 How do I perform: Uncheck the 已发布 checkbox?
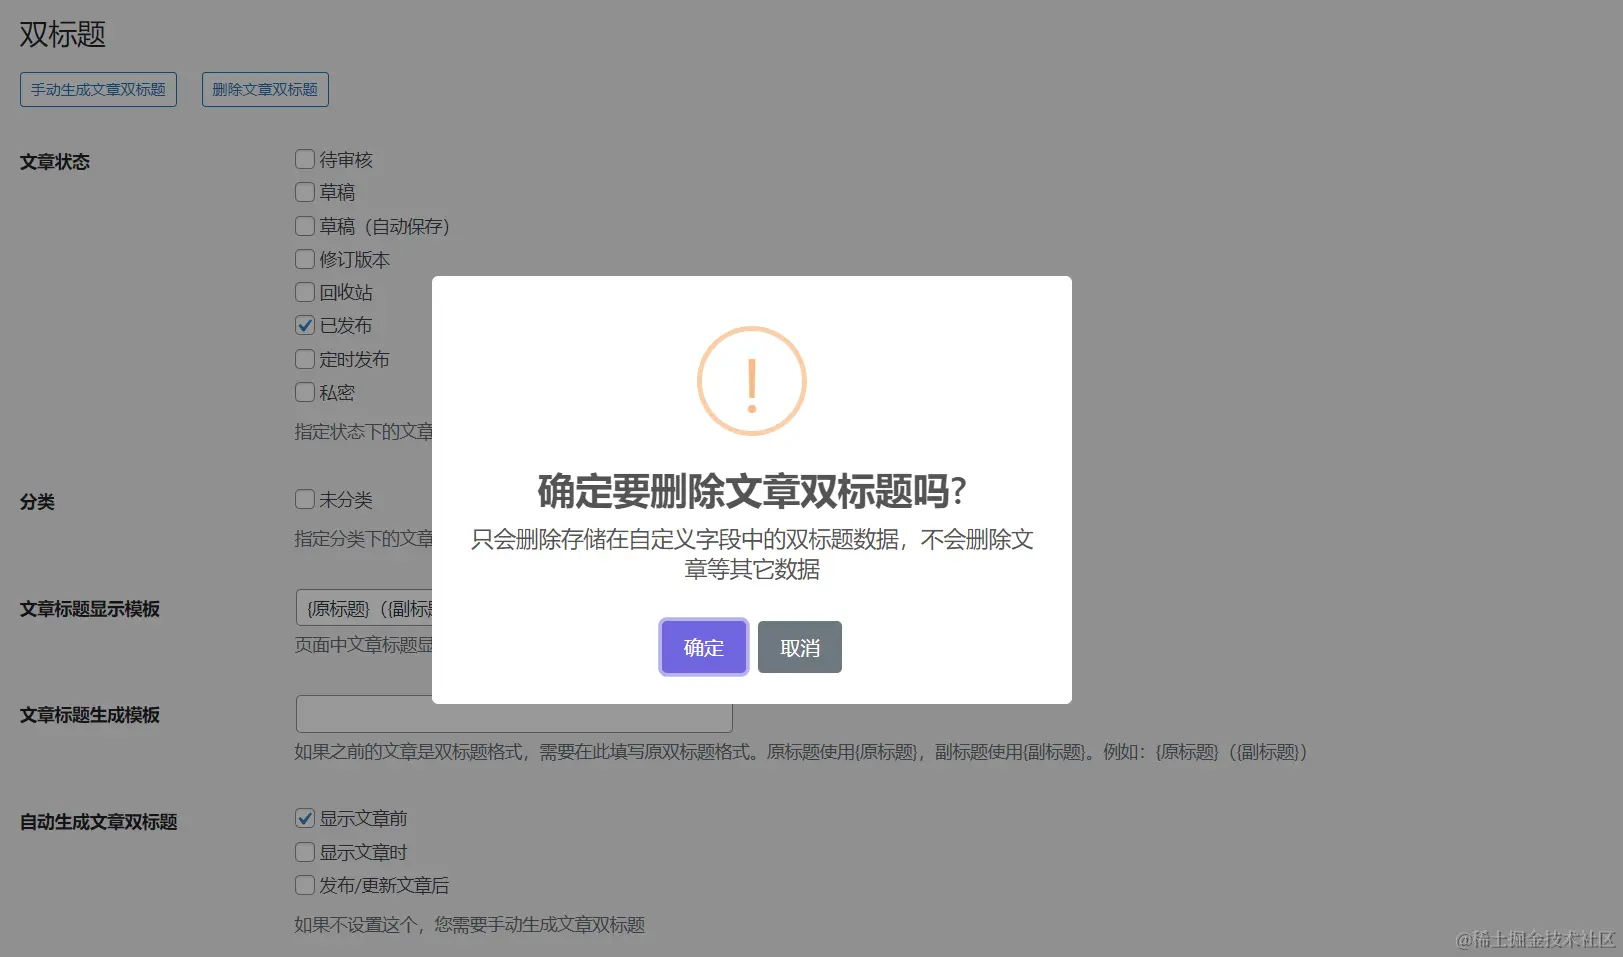coord(304,325)
